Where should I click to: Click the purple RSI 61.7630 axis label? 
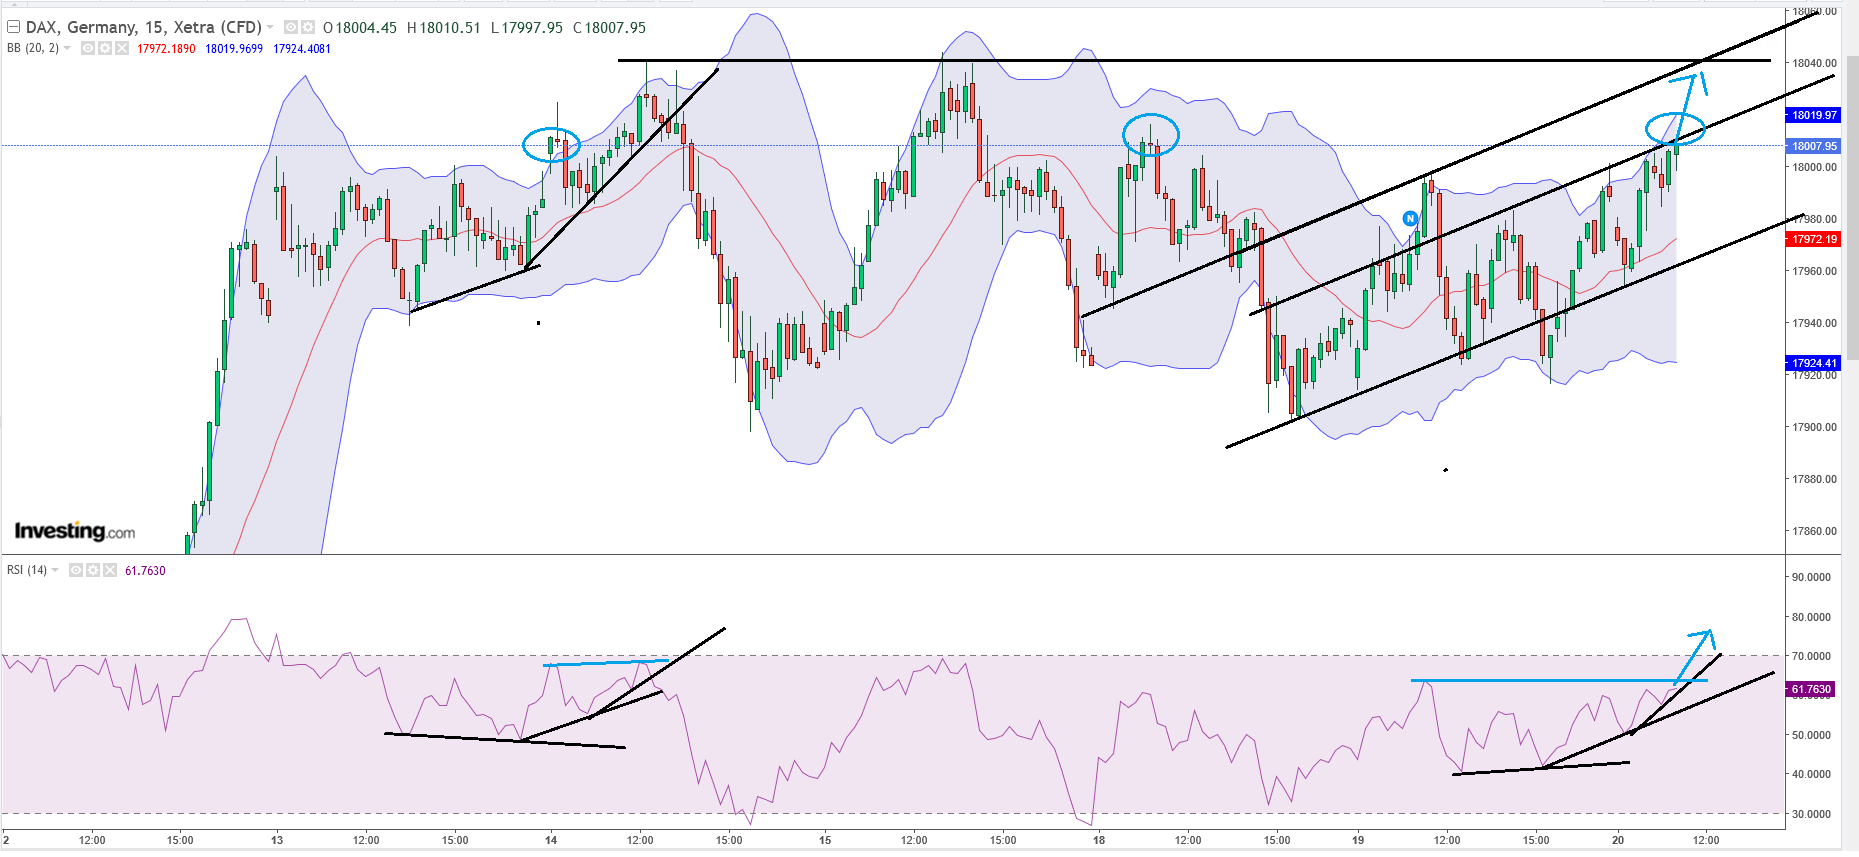click(x=1811, y=689)
